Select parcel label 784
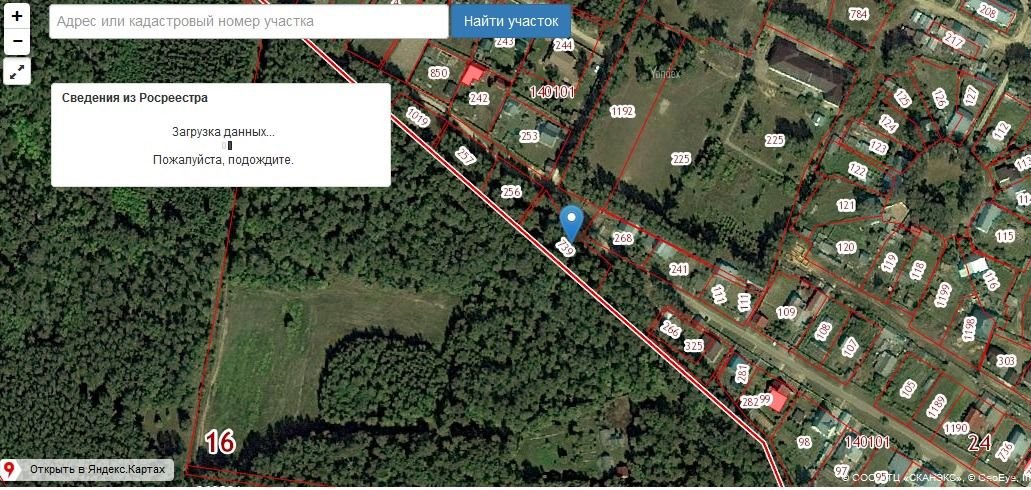 [x=859, y=13]
